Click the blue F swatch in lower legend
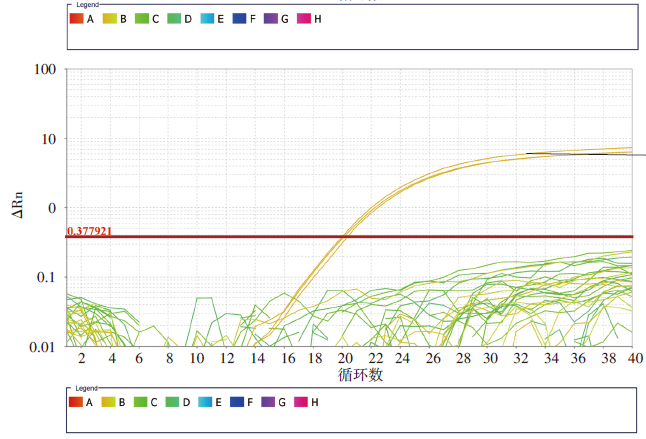 239,402
